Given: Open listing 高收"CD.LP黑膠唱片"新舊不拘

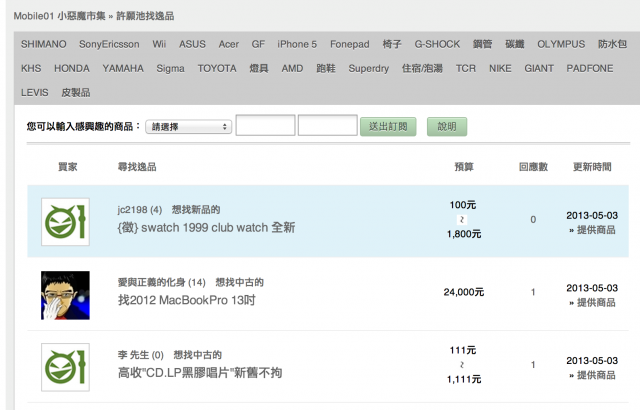Looking at the screenshot, I should tap(200, 373).
